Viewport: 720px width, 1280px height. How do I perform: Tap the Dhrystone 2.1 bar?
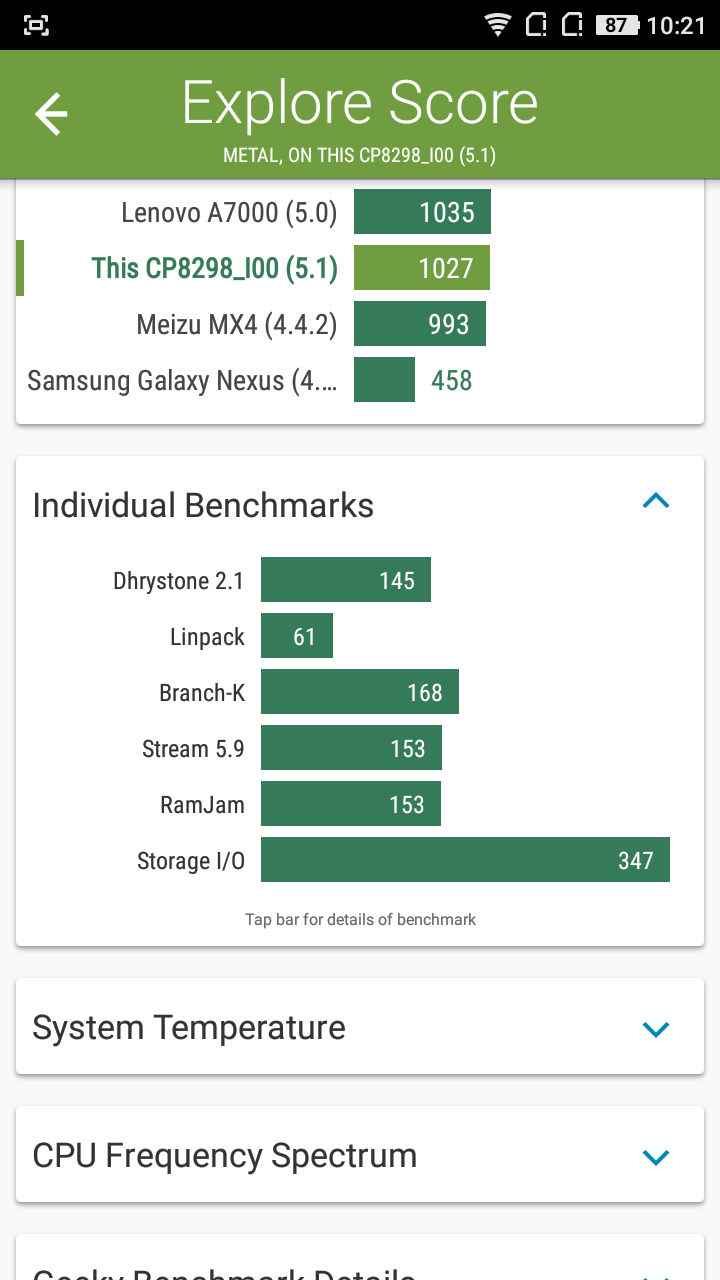pyautogui.click(x=345, y=581)
